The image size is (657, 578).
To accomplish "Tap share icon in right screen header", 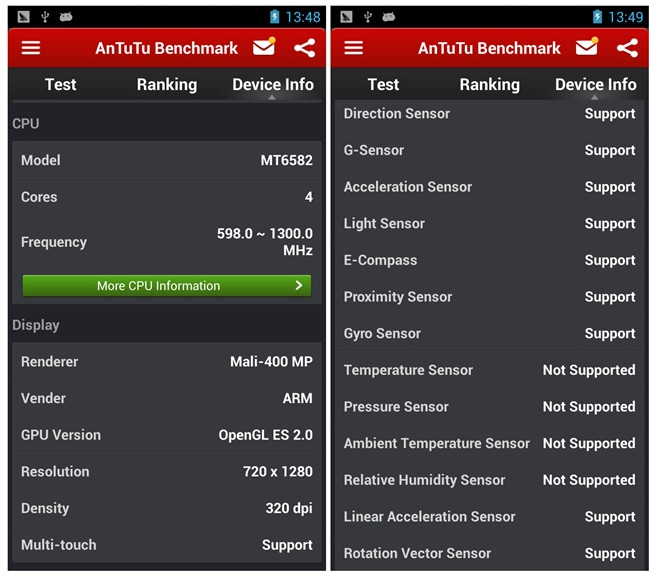I will (627, 48).
